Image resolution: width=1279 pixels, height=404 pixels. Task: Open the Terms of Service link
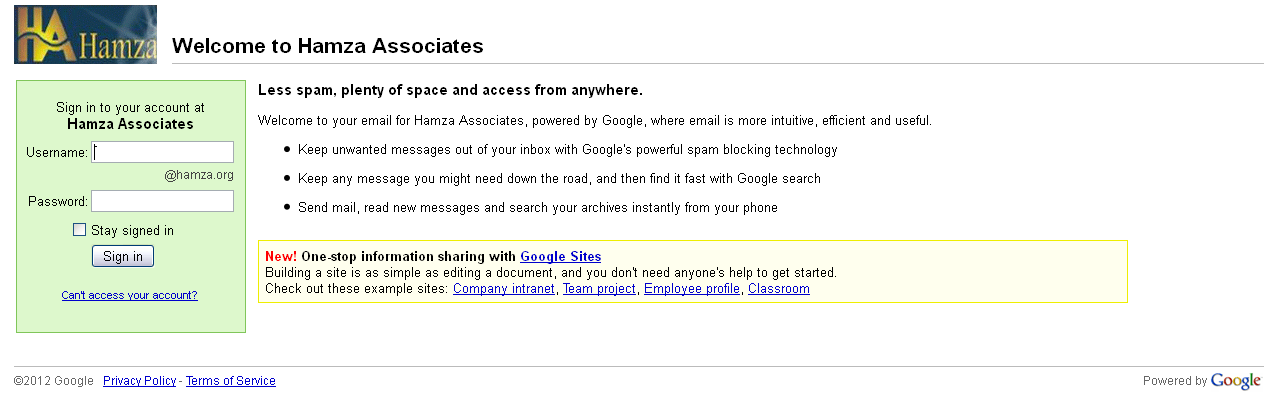point(231,381)
